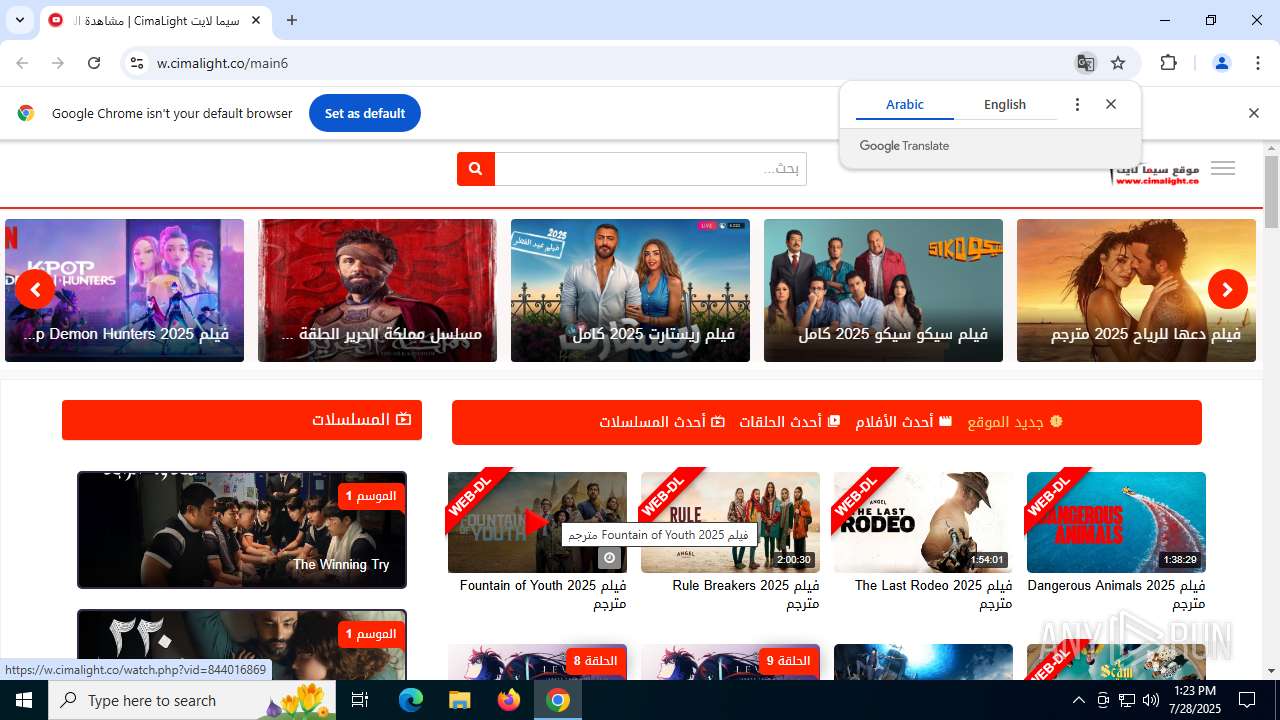Click the Windows taskbar search box
The height and width of the screenshot is (720, 1280).
coord(192,700)
